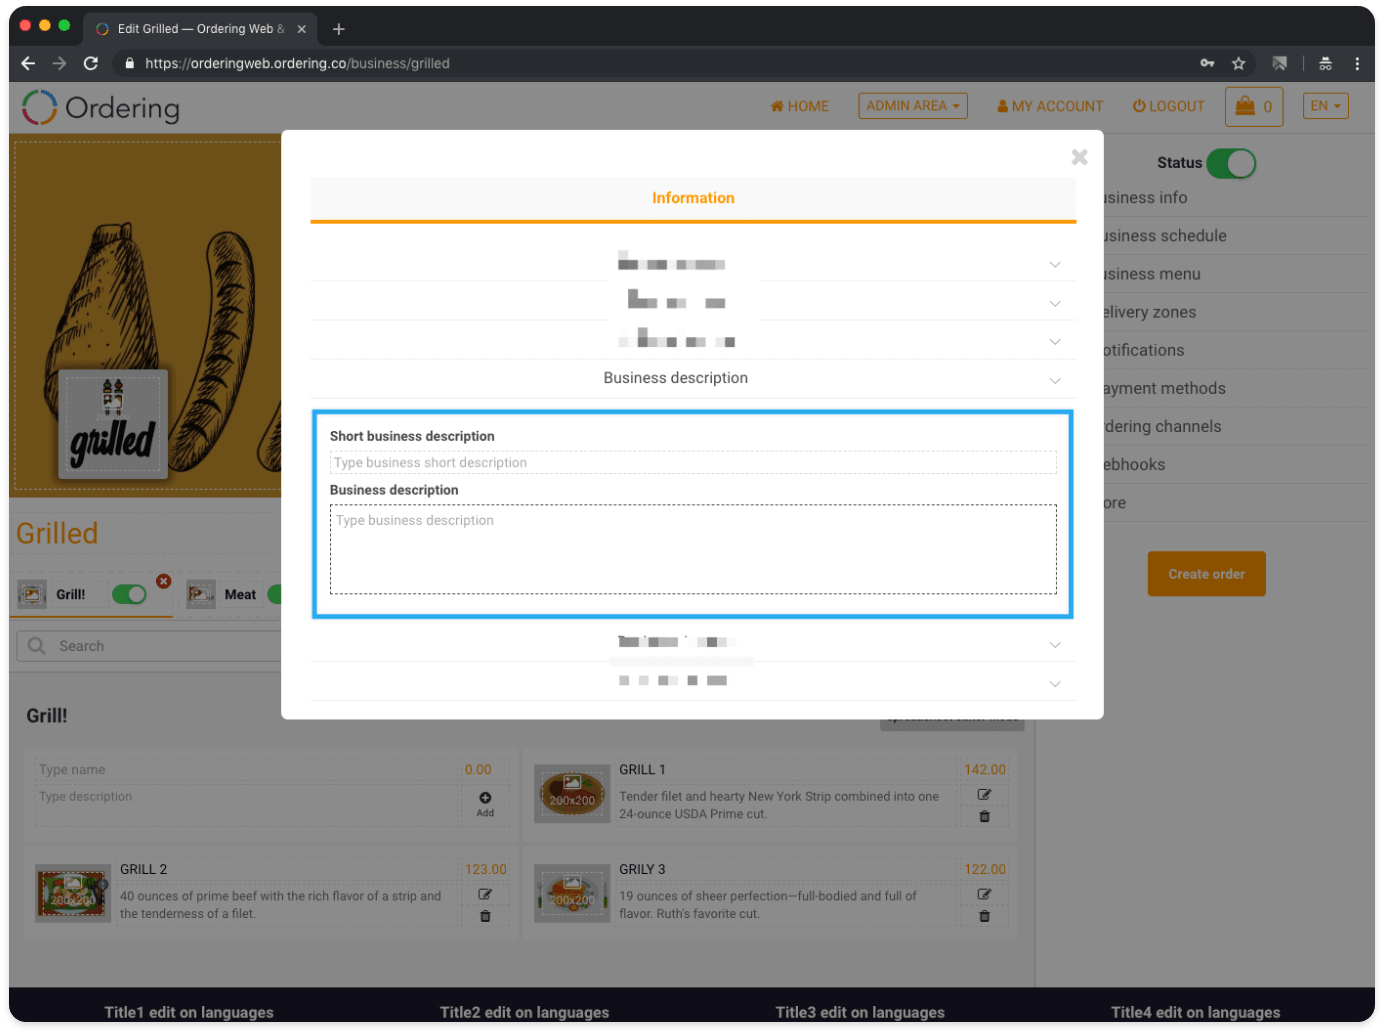Click the site security lock icon
The height and width of the screenshot is (1034, 1384).
click(129, 63)
